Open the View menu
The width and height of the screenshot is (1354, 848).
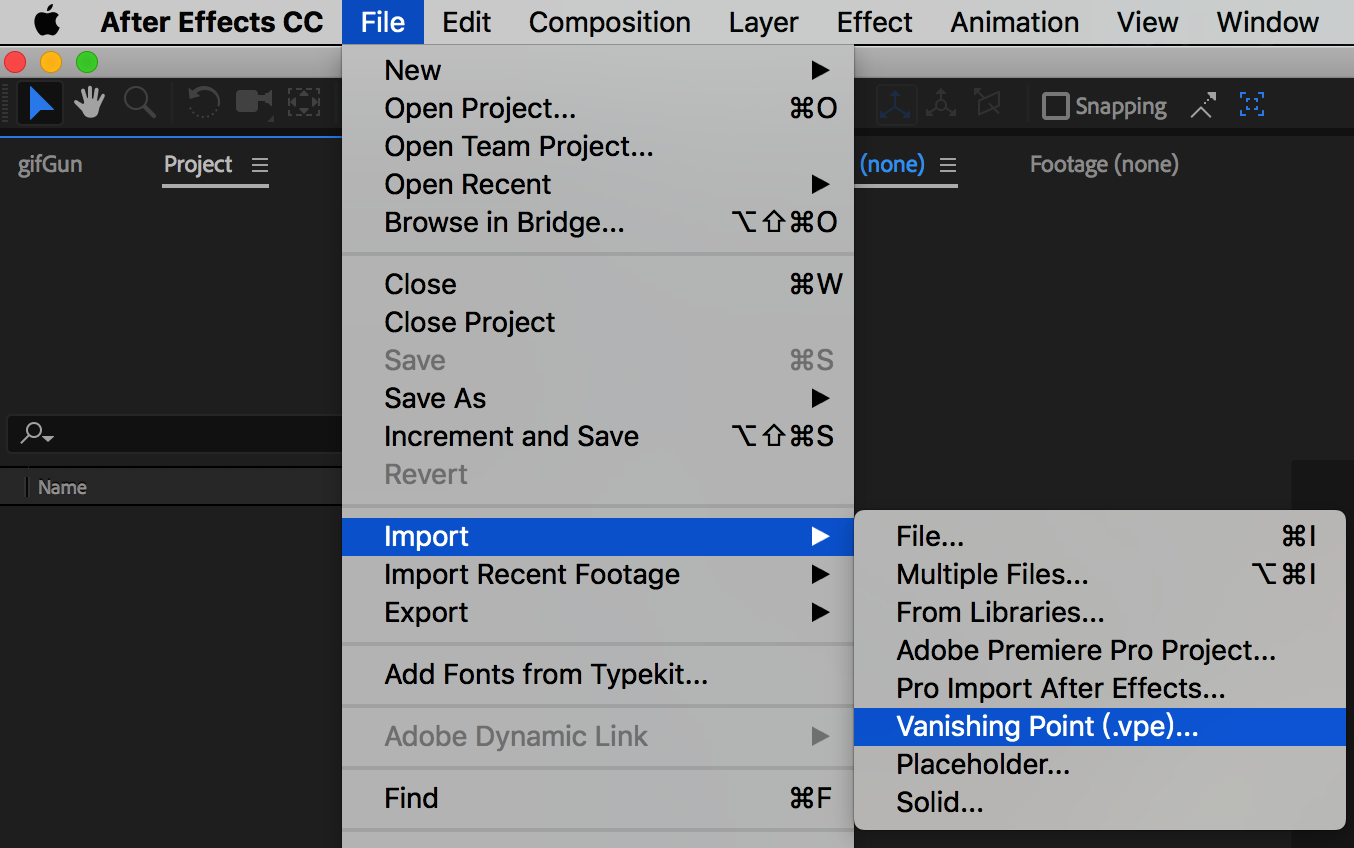pos(1148,22)
